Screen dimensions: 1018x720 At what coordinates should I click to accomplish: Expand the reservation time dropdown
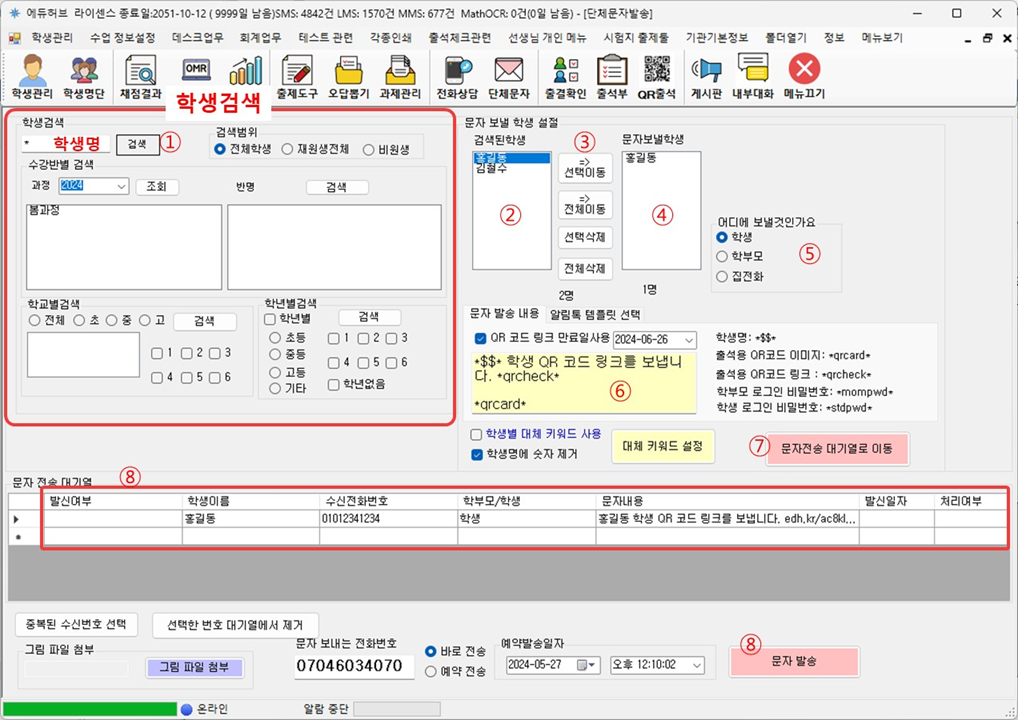[x=696, y=665]
